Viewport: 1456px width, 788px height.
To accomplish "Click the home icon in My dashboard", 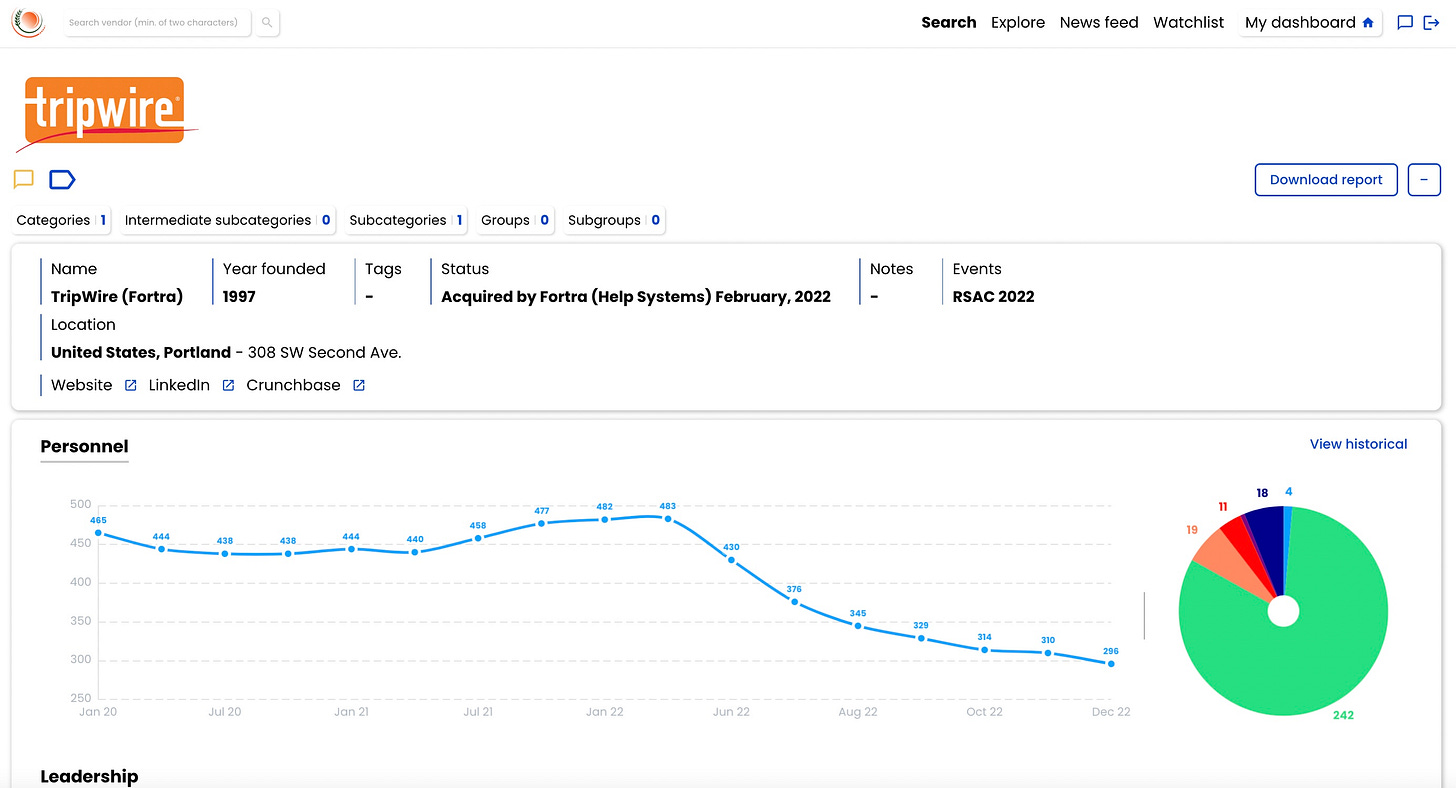I will coord(1368,22).
